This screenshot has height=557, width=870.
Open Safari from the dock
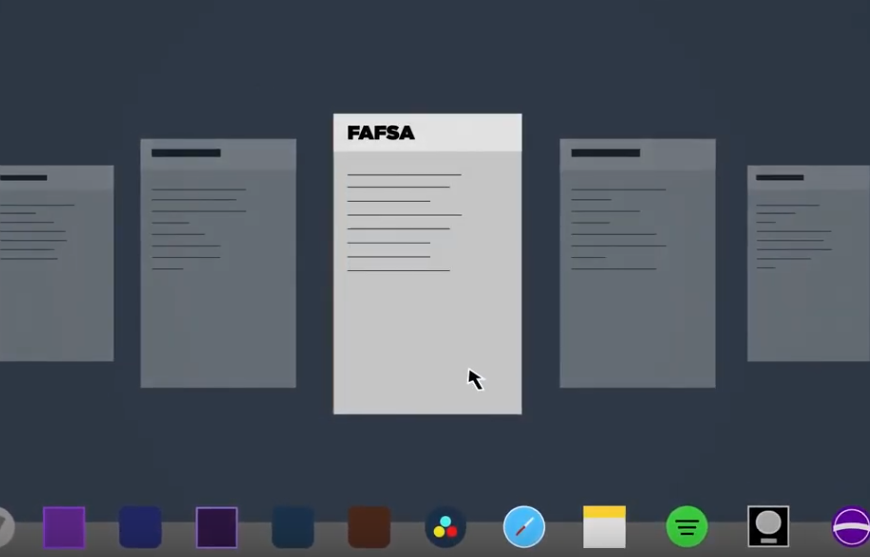click(524, 527)
